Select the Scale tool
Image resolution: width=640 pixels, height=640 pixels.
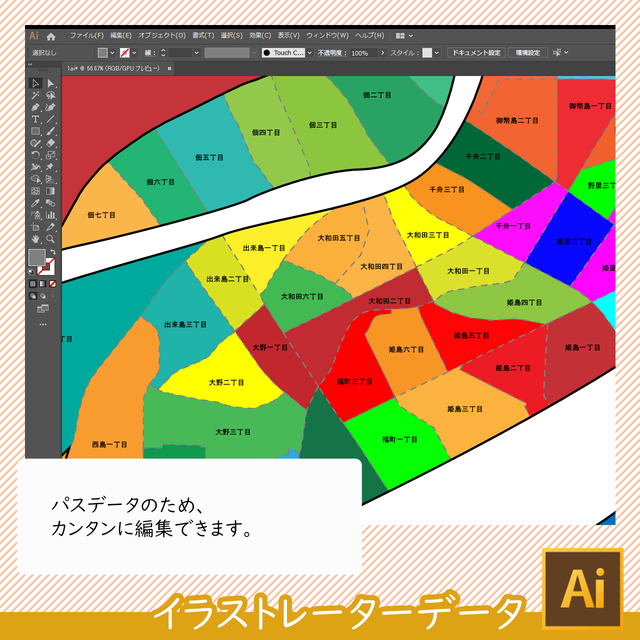click(x=51, y=155)
